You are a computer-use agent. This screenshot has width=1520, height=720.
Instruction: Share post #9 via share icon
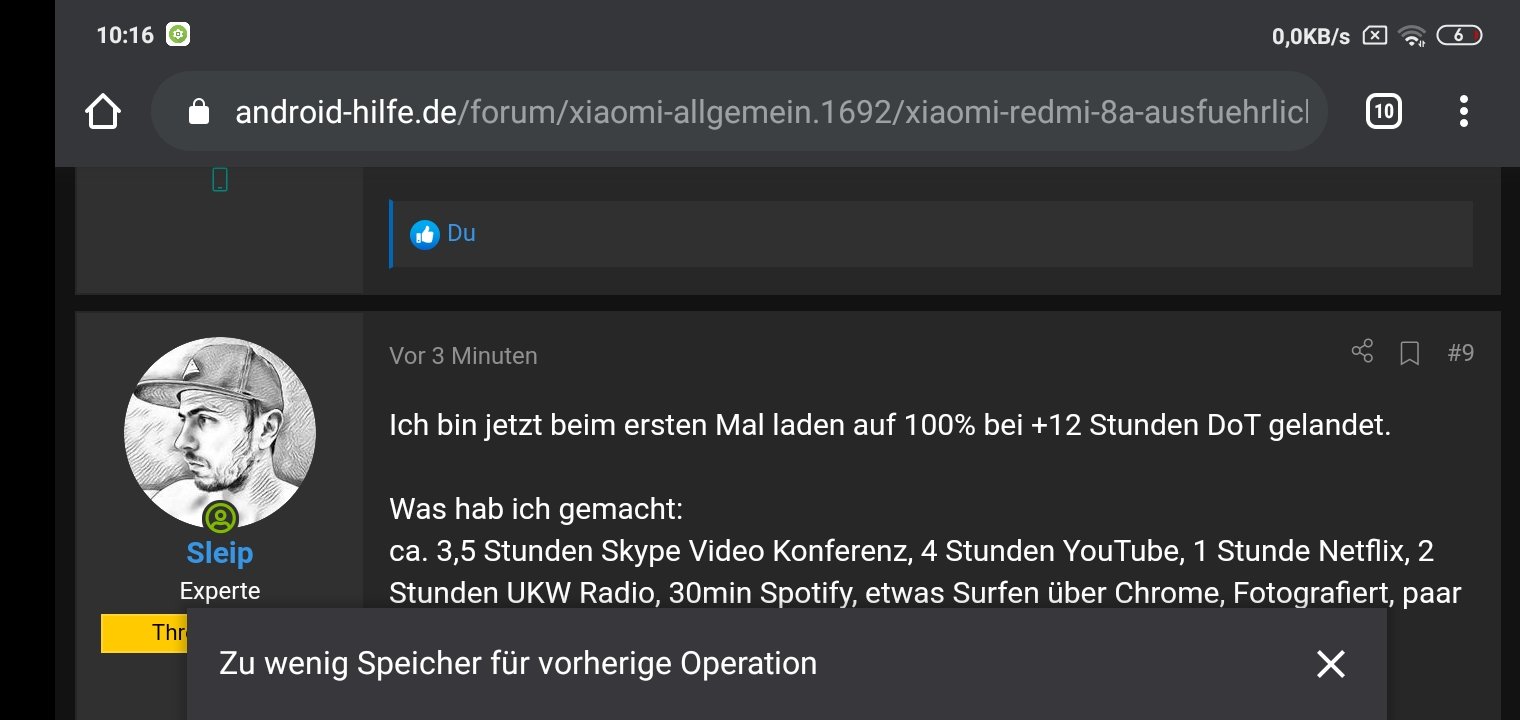tap(1362, 352)
